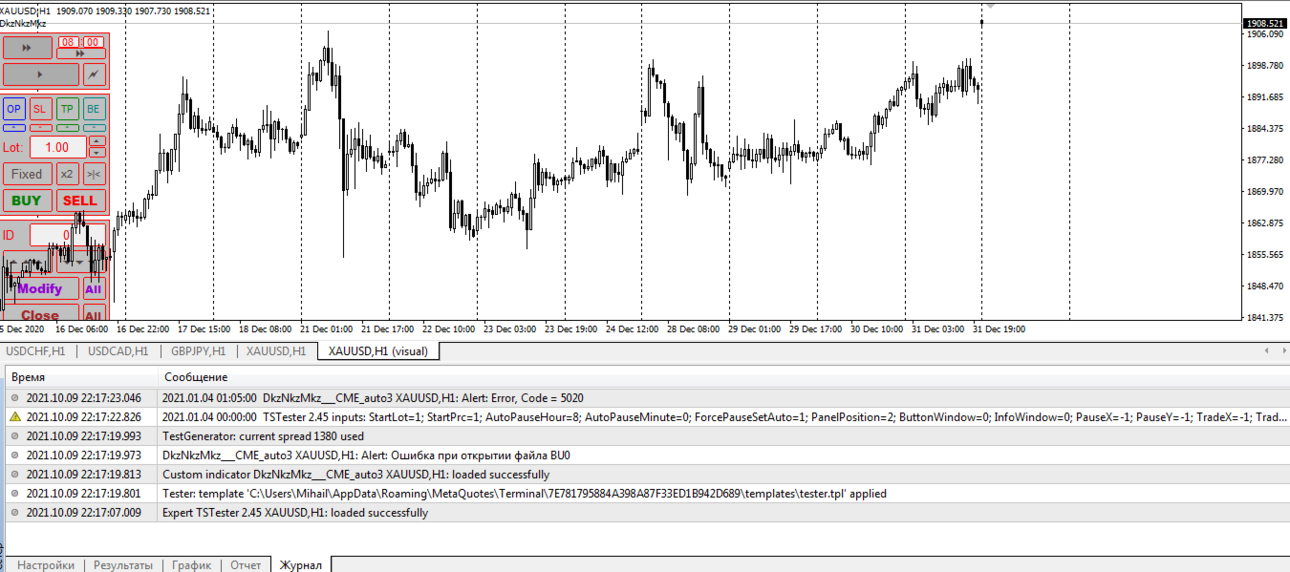Decrease lot with the down stepper arrow

(97, 153)
